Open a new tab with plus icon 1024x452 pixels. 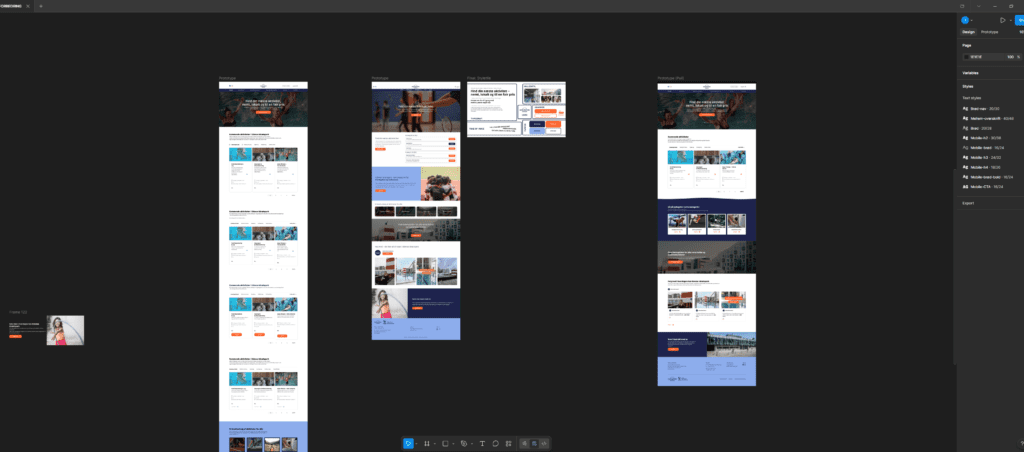(40, 6)
